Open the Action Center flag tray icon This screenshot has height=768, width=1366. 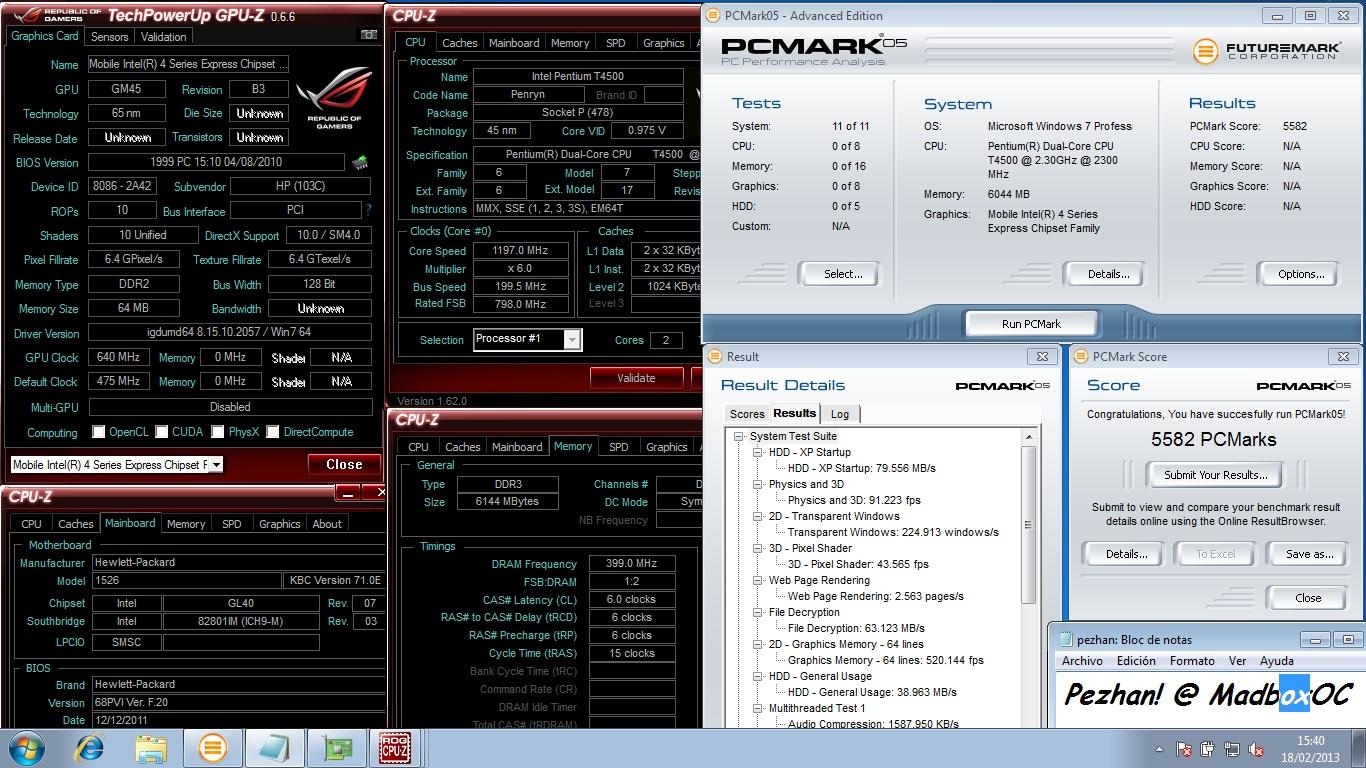(1184, 748)
